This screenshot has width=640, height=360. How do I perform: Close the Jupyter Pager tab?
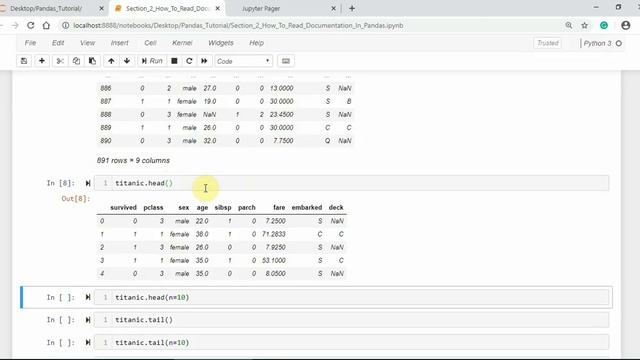[x=333, y=8]
